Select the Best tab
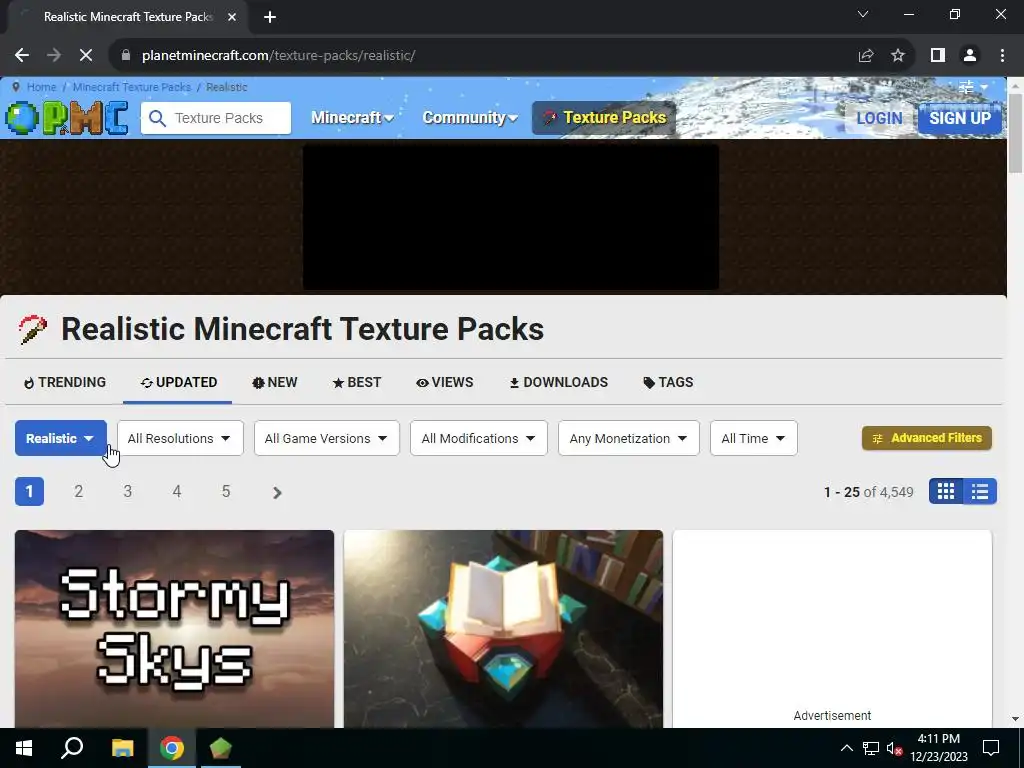The width and height of the screenshot is (1024, 768). pos(357,383)
